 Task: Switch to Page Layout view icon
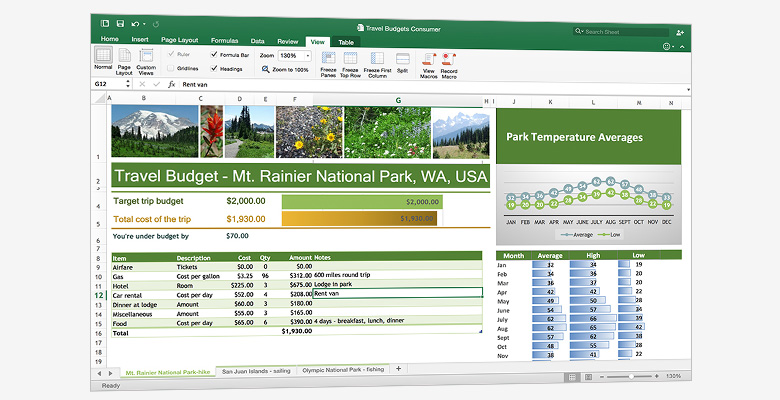click(124, 60)
